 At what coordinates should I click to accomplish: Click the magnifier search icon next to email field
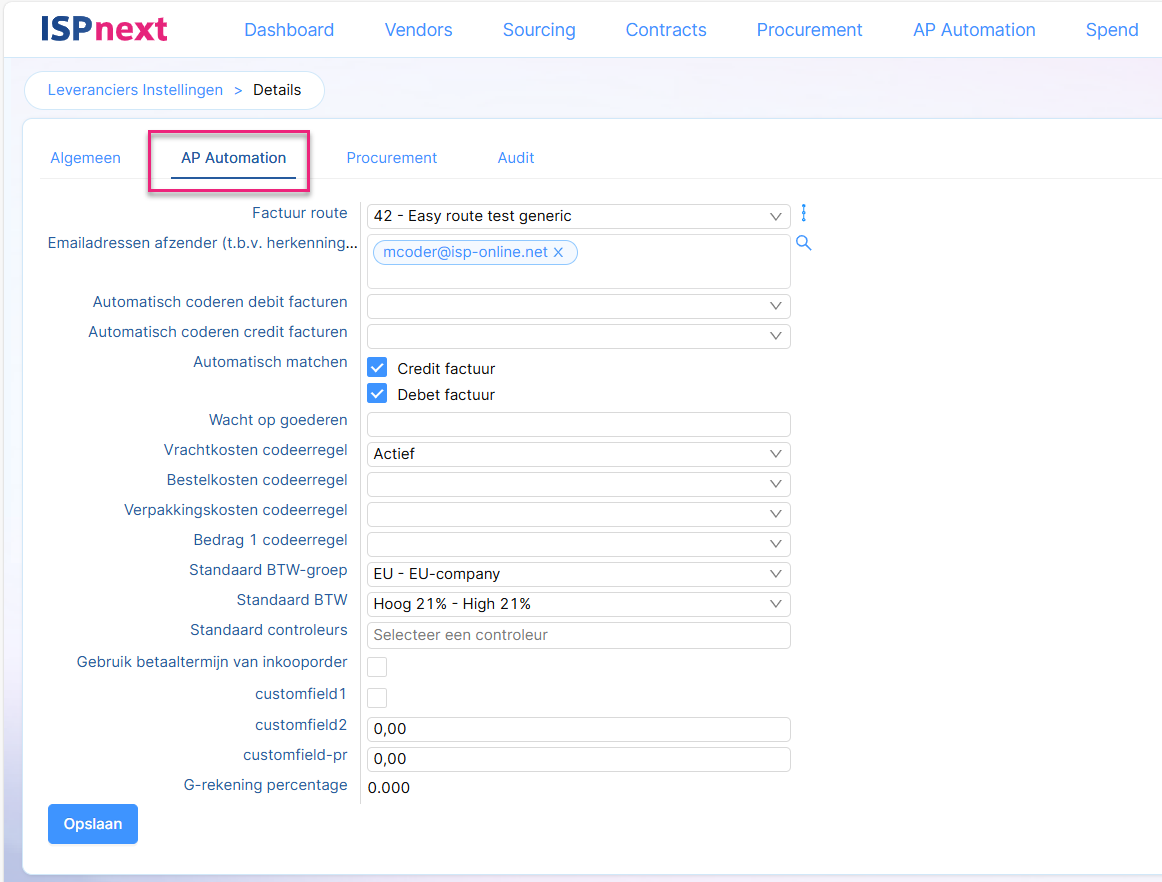[804, 243]
